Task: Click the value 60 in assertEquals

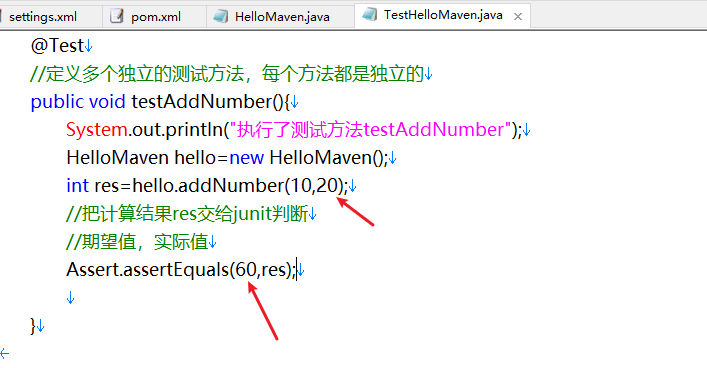Action: click(x=246, y=270)
